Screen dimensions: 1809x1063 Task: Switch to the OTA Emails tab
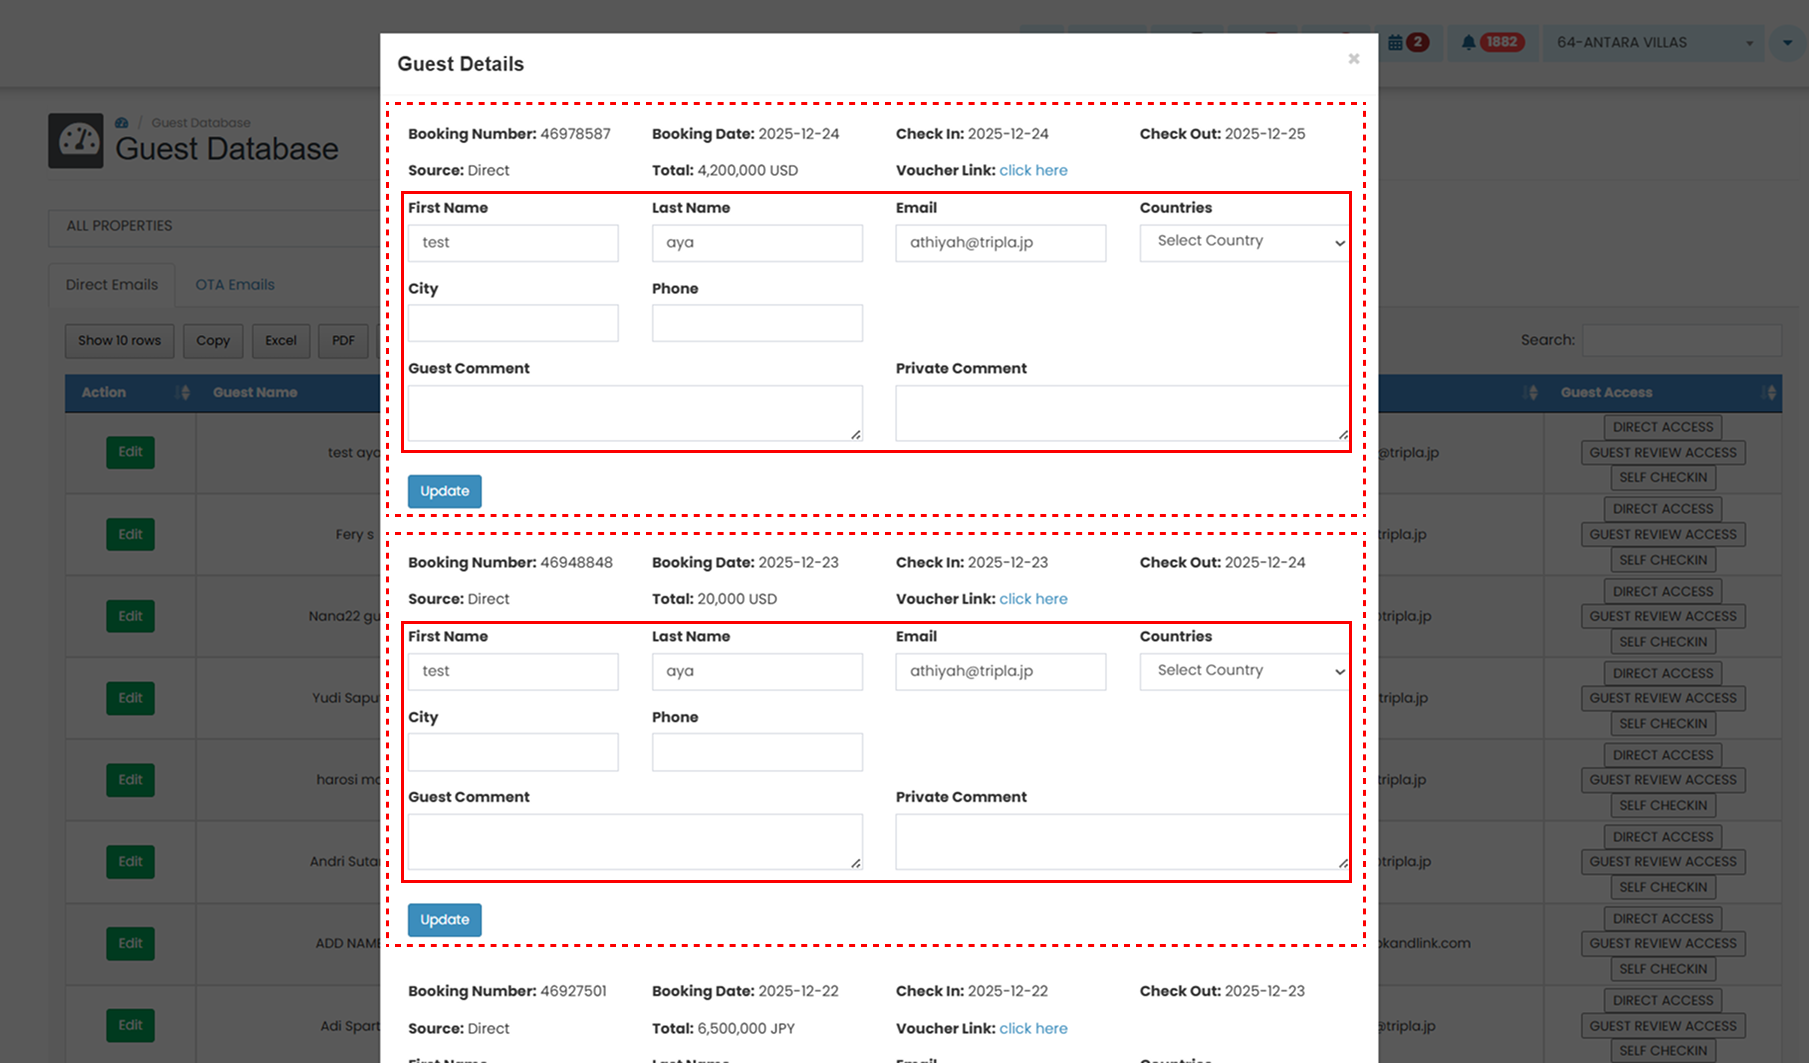(233, 284)
